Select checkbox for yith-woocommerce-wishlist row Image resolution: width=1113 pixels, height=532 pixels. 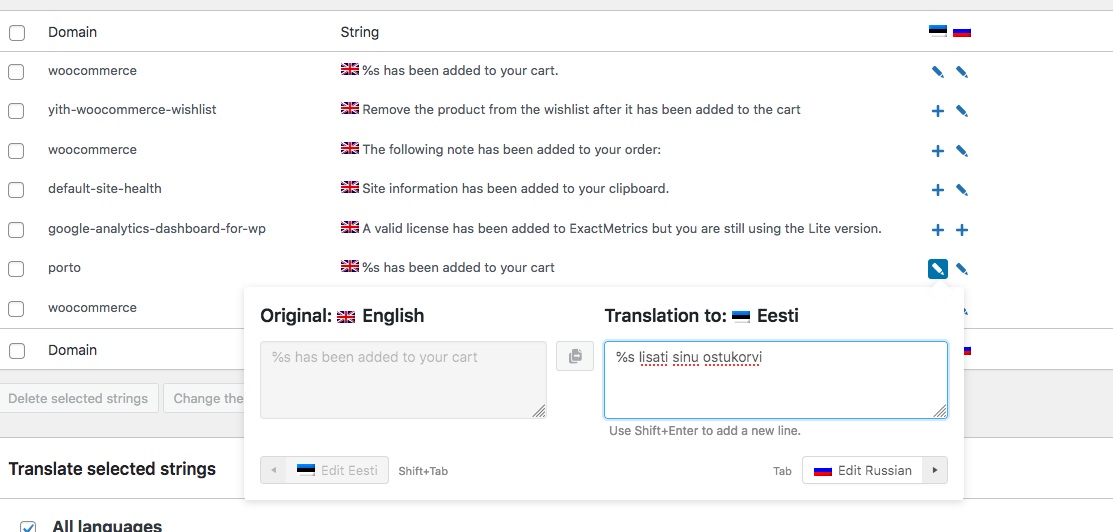tap(16, 111)
